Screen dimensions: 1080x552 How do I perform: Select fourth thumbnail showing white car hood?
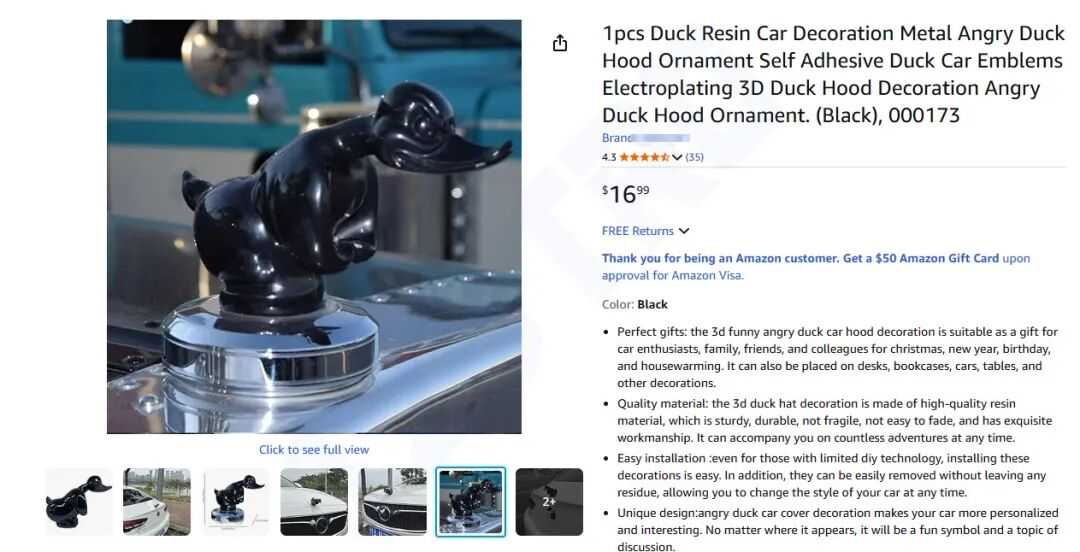[314, 501]
